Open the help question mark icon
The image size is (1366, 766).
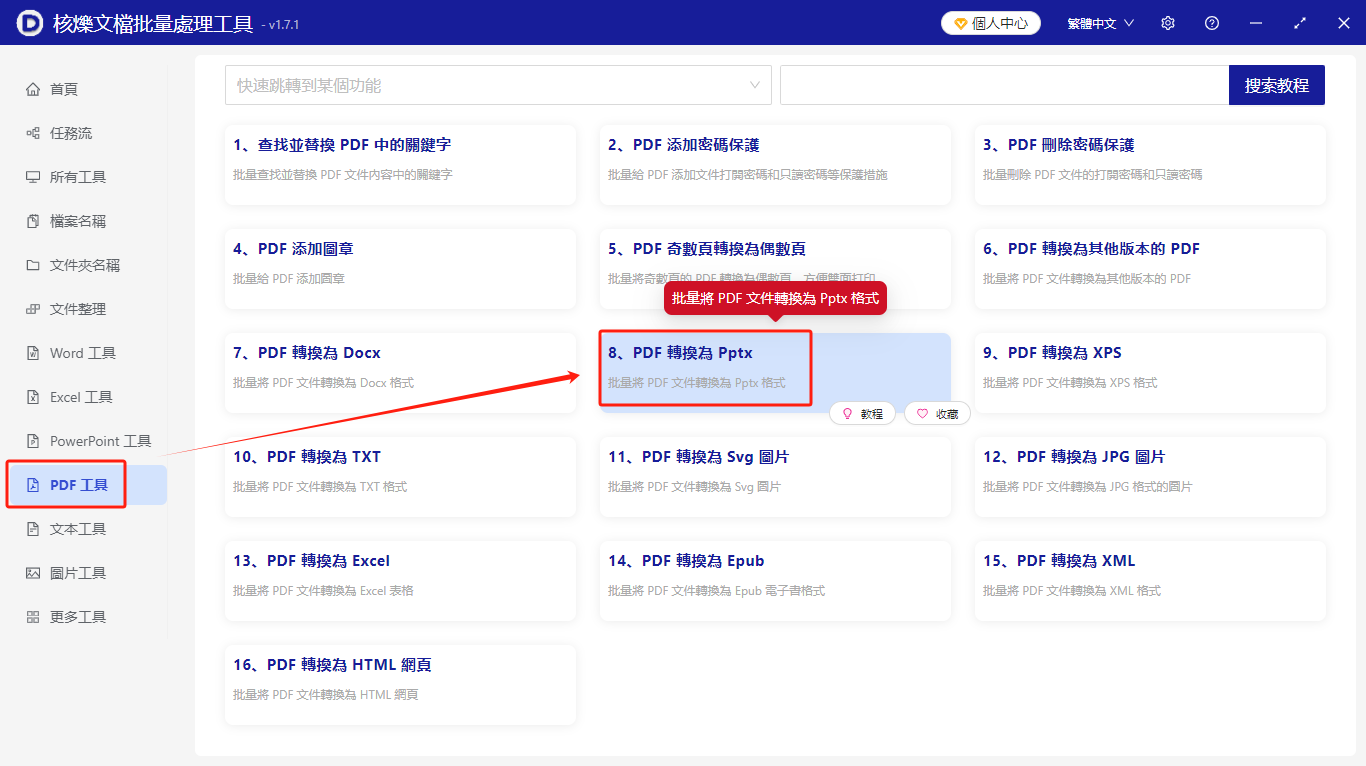(1212, 23)
